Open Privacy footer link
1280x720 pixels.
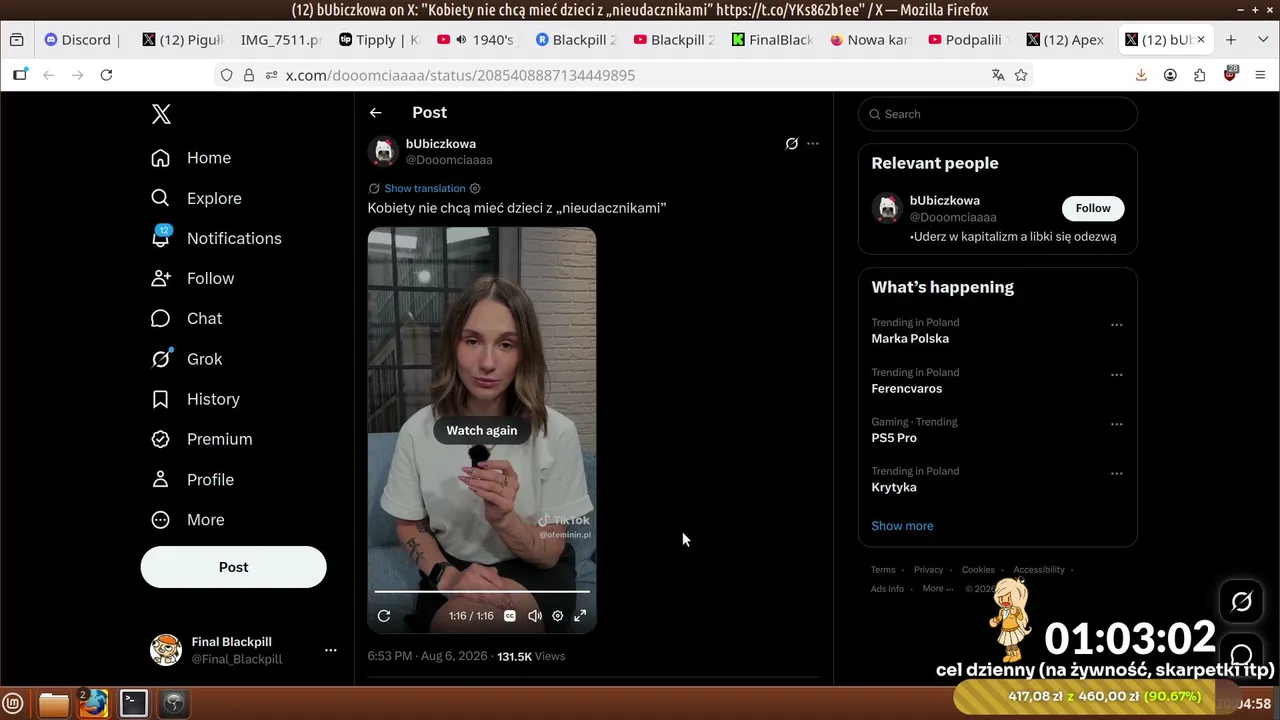click(x=928, y=570)
